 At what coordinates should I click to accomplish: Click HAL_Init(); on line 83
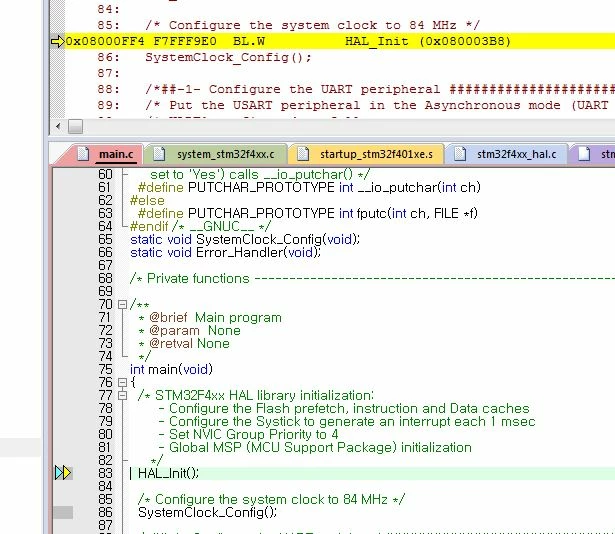click(168, 473)
